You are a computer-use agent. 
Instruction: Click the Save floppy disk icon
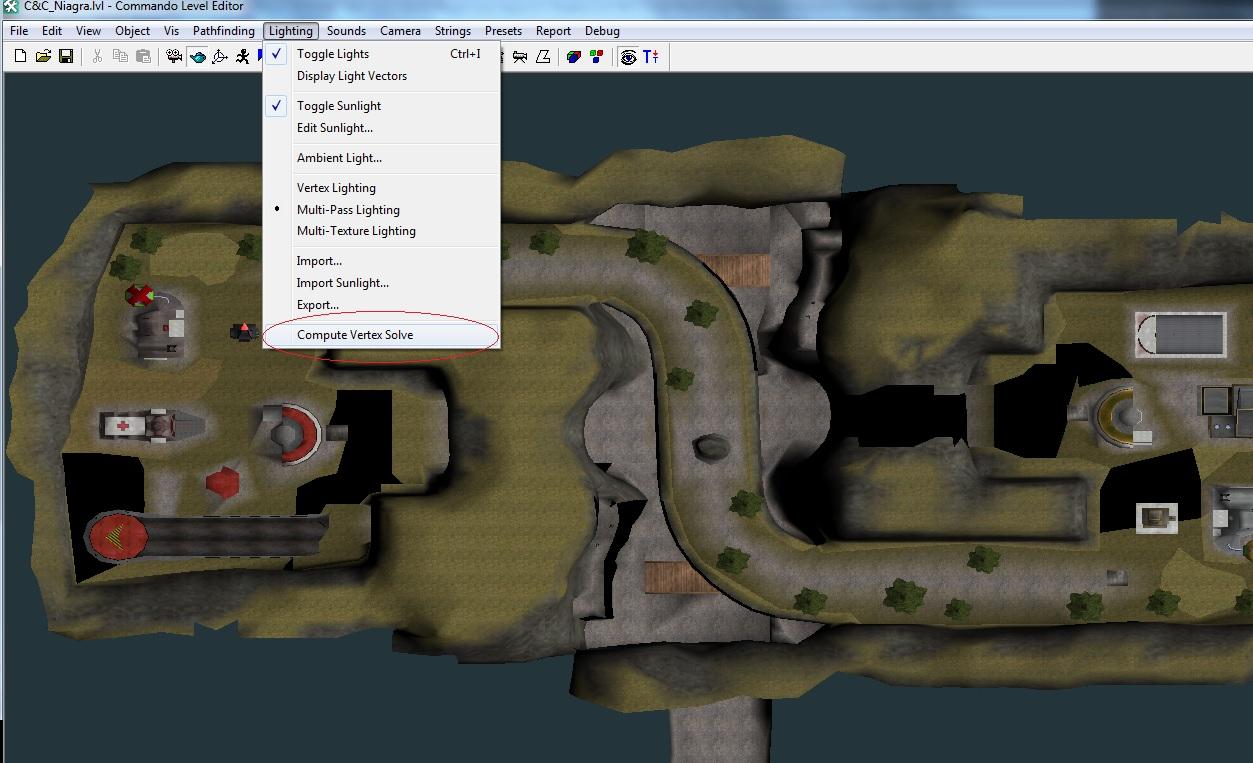[x=66, y=57]
